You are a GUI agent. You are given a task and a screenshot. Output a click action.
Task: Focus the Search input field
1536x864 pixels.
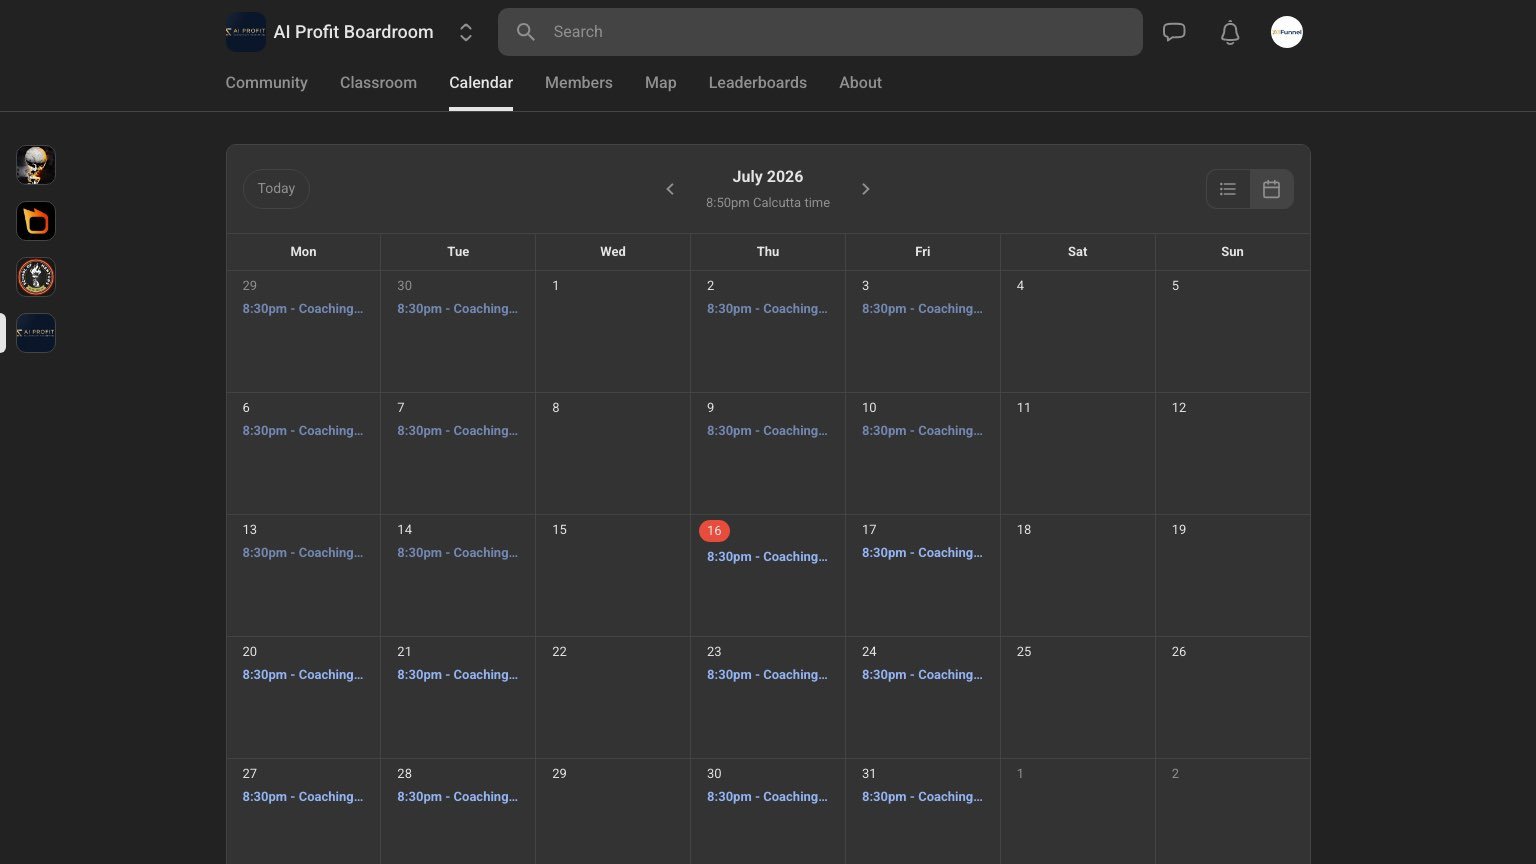[820, 32]
